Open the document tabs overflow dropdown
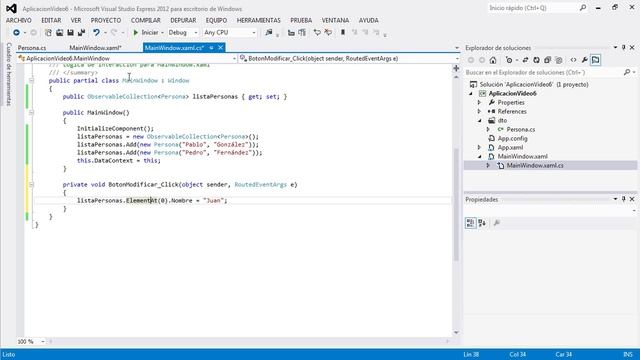This screenshot has height=360, width=640. click(457, 48)
